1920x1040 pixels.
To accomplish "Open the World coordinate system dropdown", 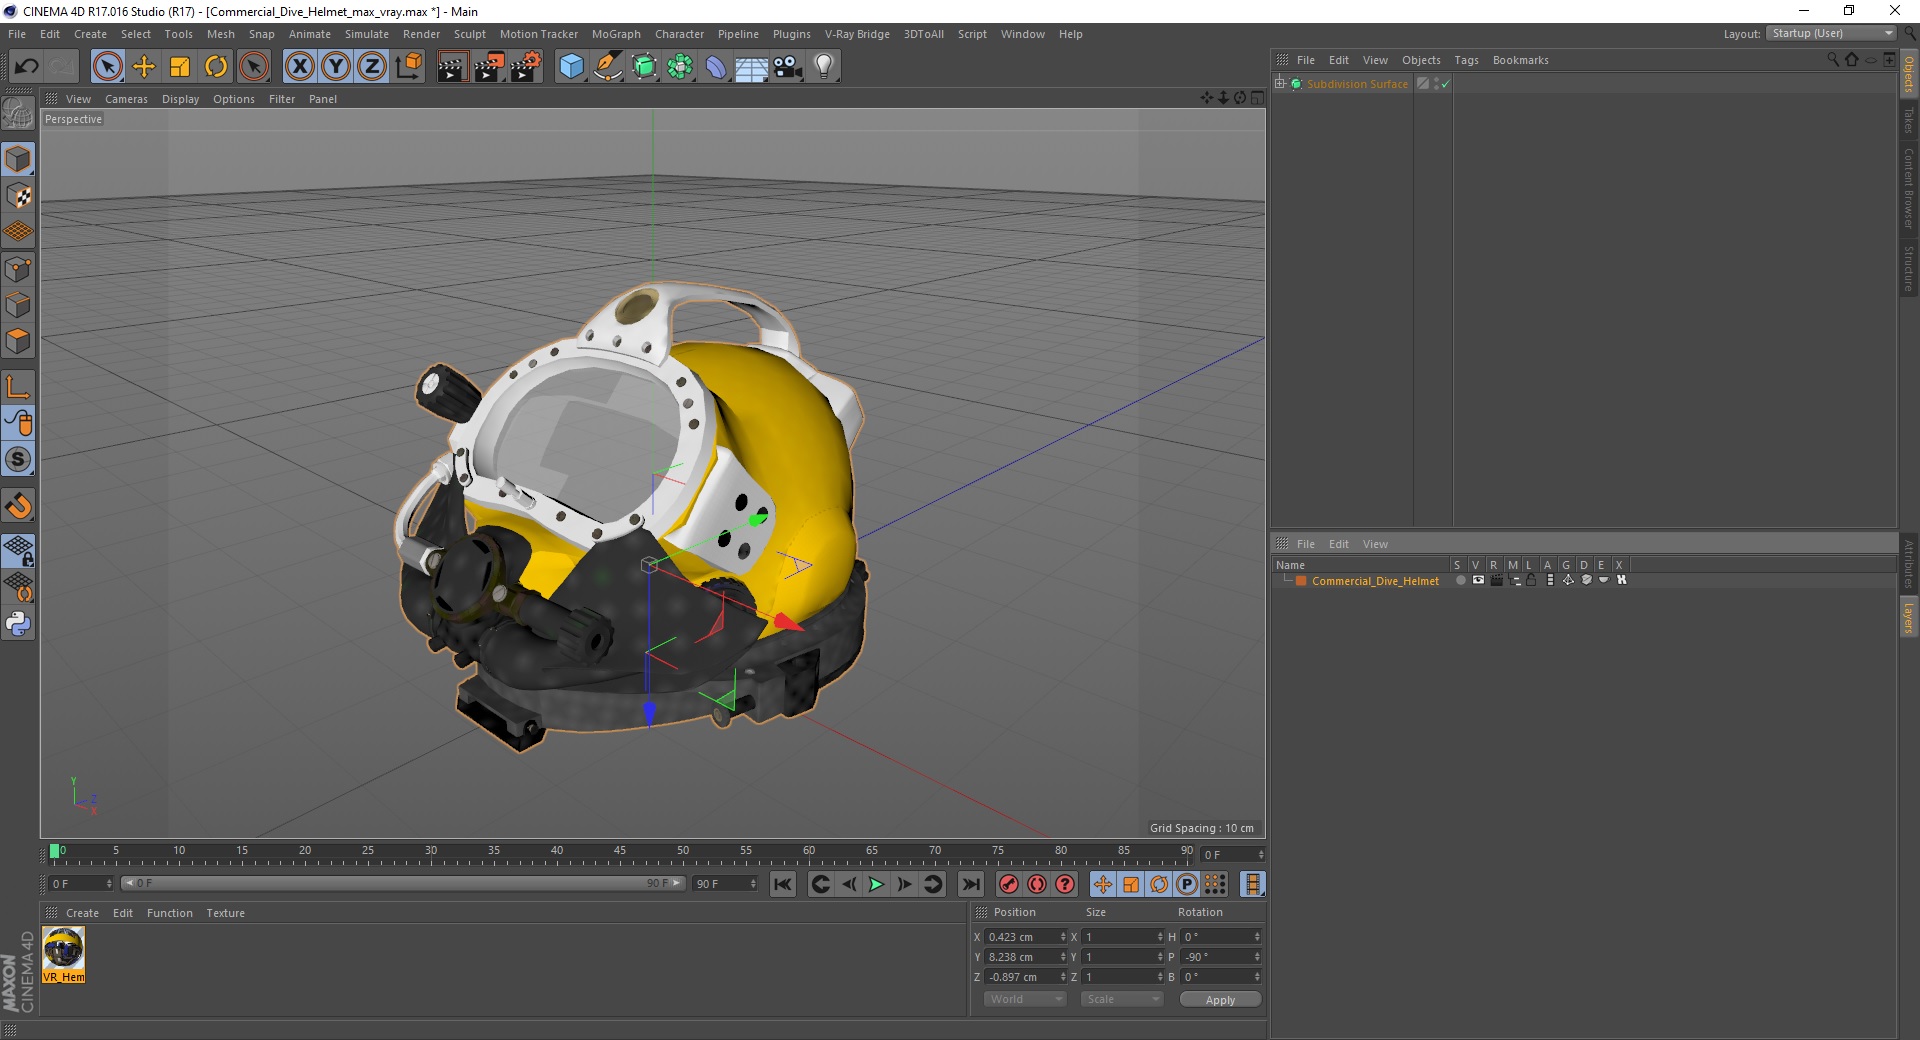I will coord(1025,999).
